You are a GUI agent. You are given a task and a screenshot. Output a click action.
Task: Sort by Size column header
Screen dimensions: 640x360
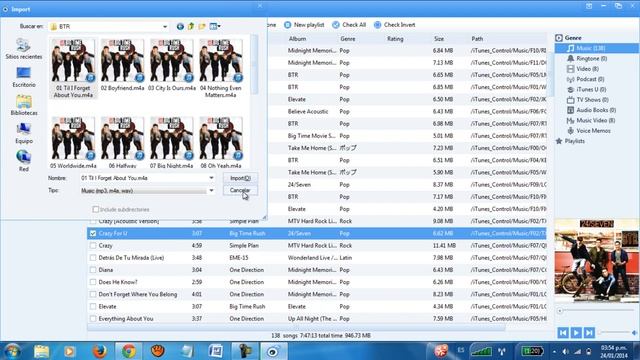coord(439,39)
